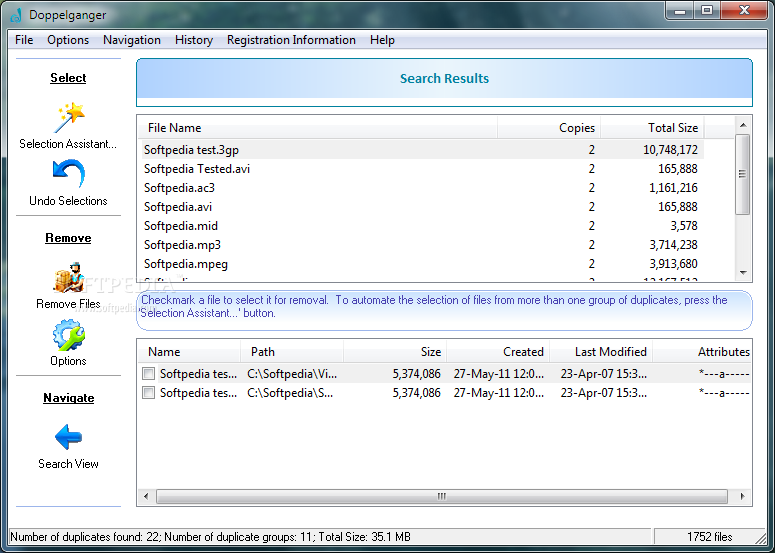Sort details by Name column header

coord(189,352)
